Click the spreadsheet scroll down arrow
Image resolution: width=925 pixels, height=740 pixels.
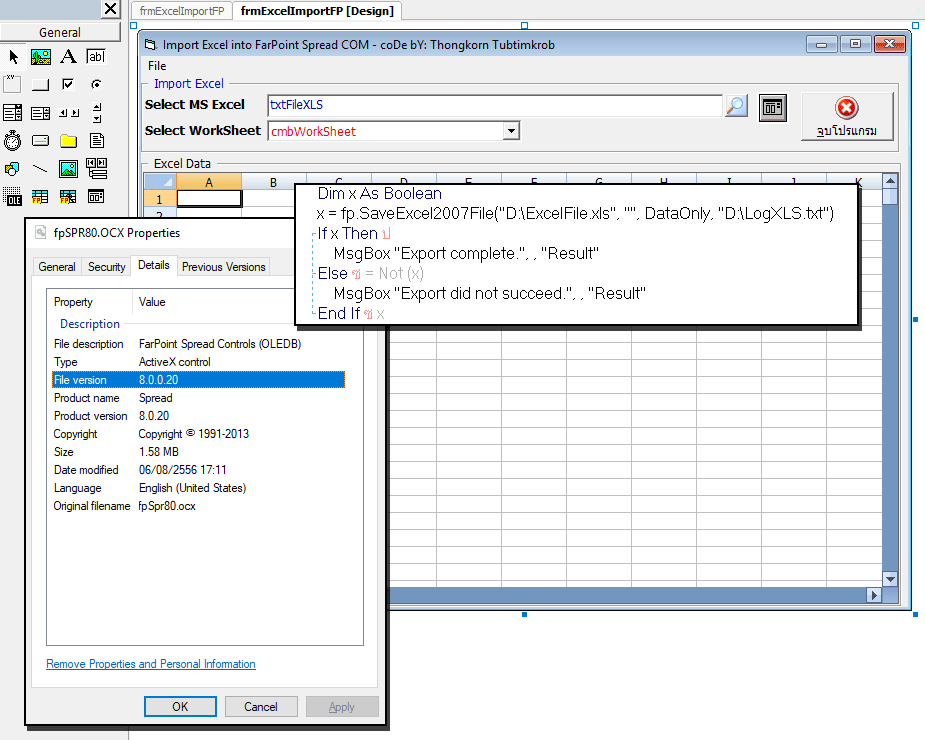pos(890,579)
